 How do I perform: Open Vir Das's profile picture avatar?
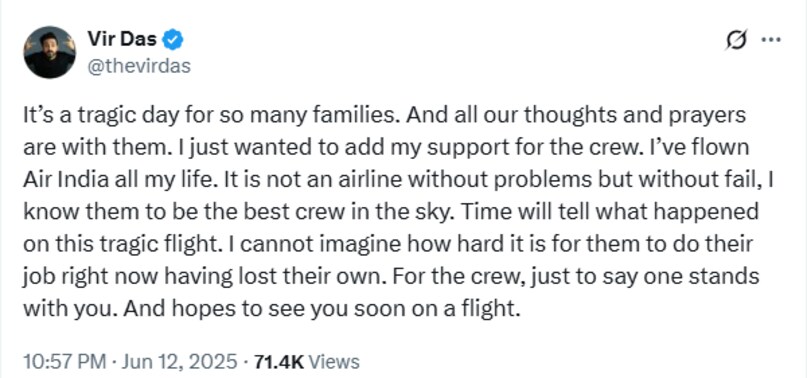tap(49, 52)
